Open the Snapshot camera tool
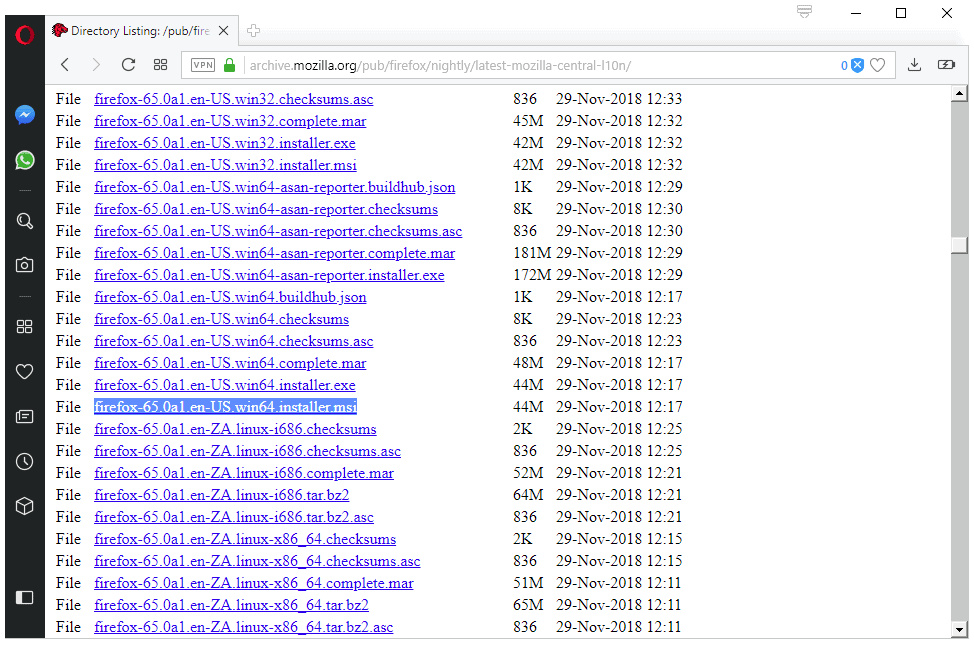This screenshot has height=645, width=974. [x=25, y=265]
